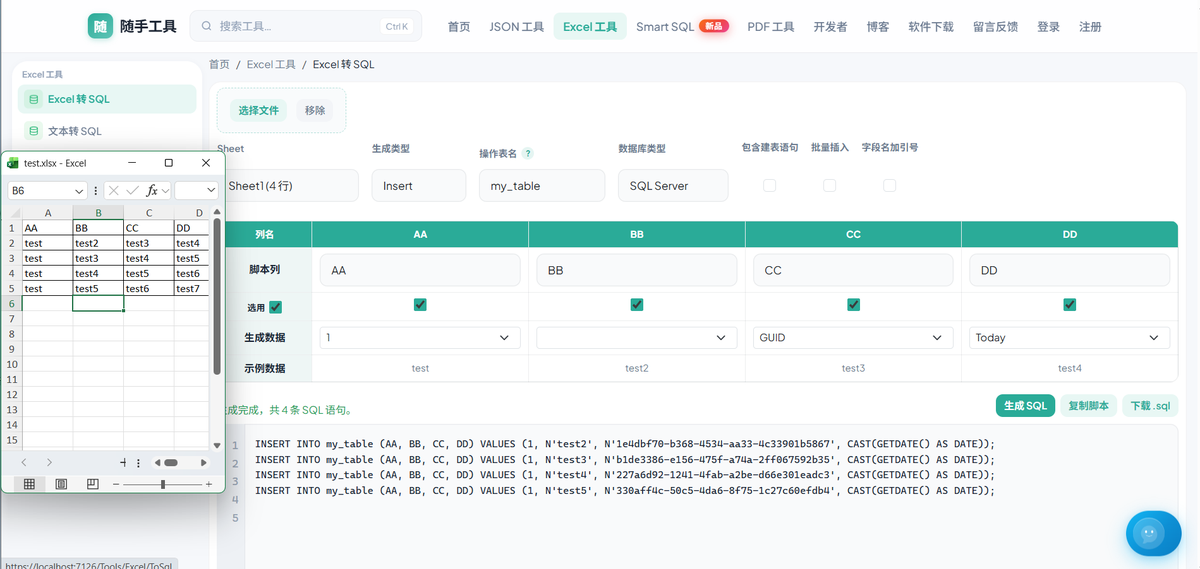Click the Excel 转 SQL sidebar database icon
Image resolution: width=1200 pixels, height=569 pixels.
pos(34,99)
